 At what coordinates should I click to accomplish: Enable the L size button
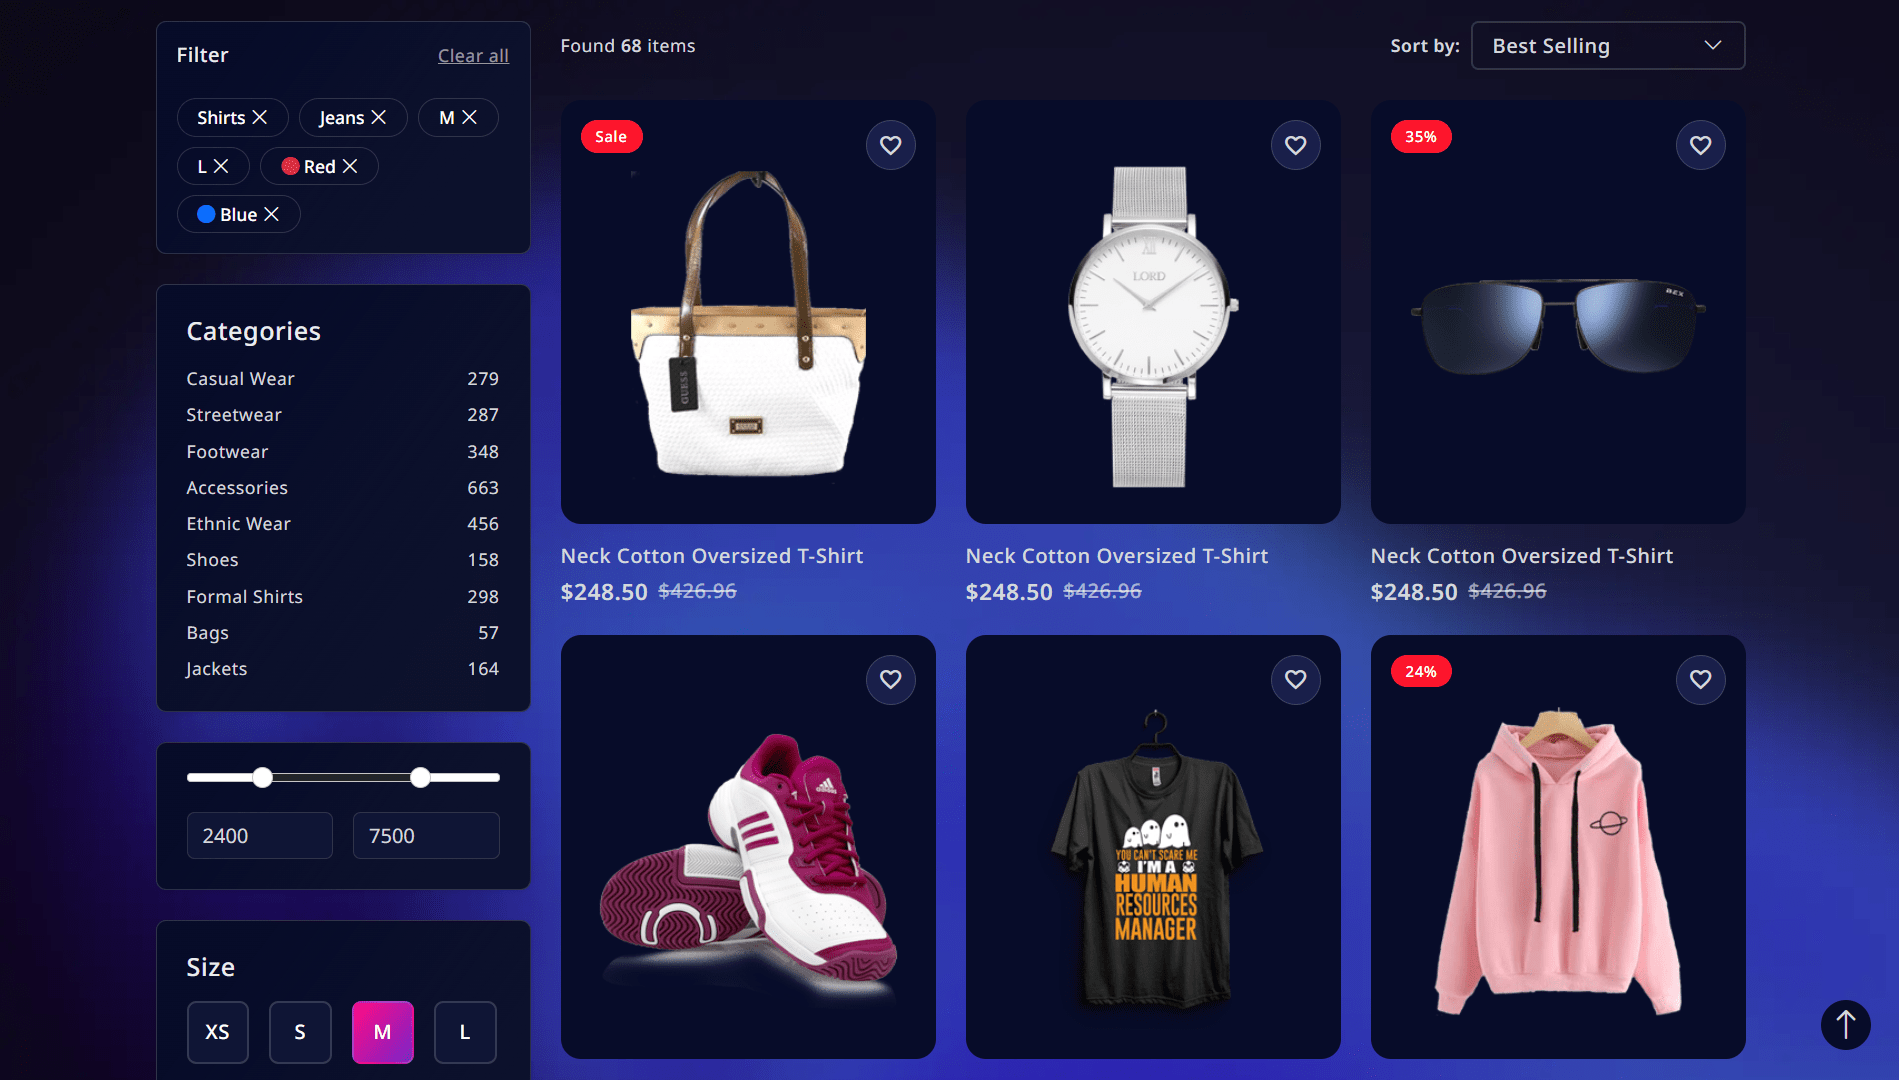(x=465, y=1032)
